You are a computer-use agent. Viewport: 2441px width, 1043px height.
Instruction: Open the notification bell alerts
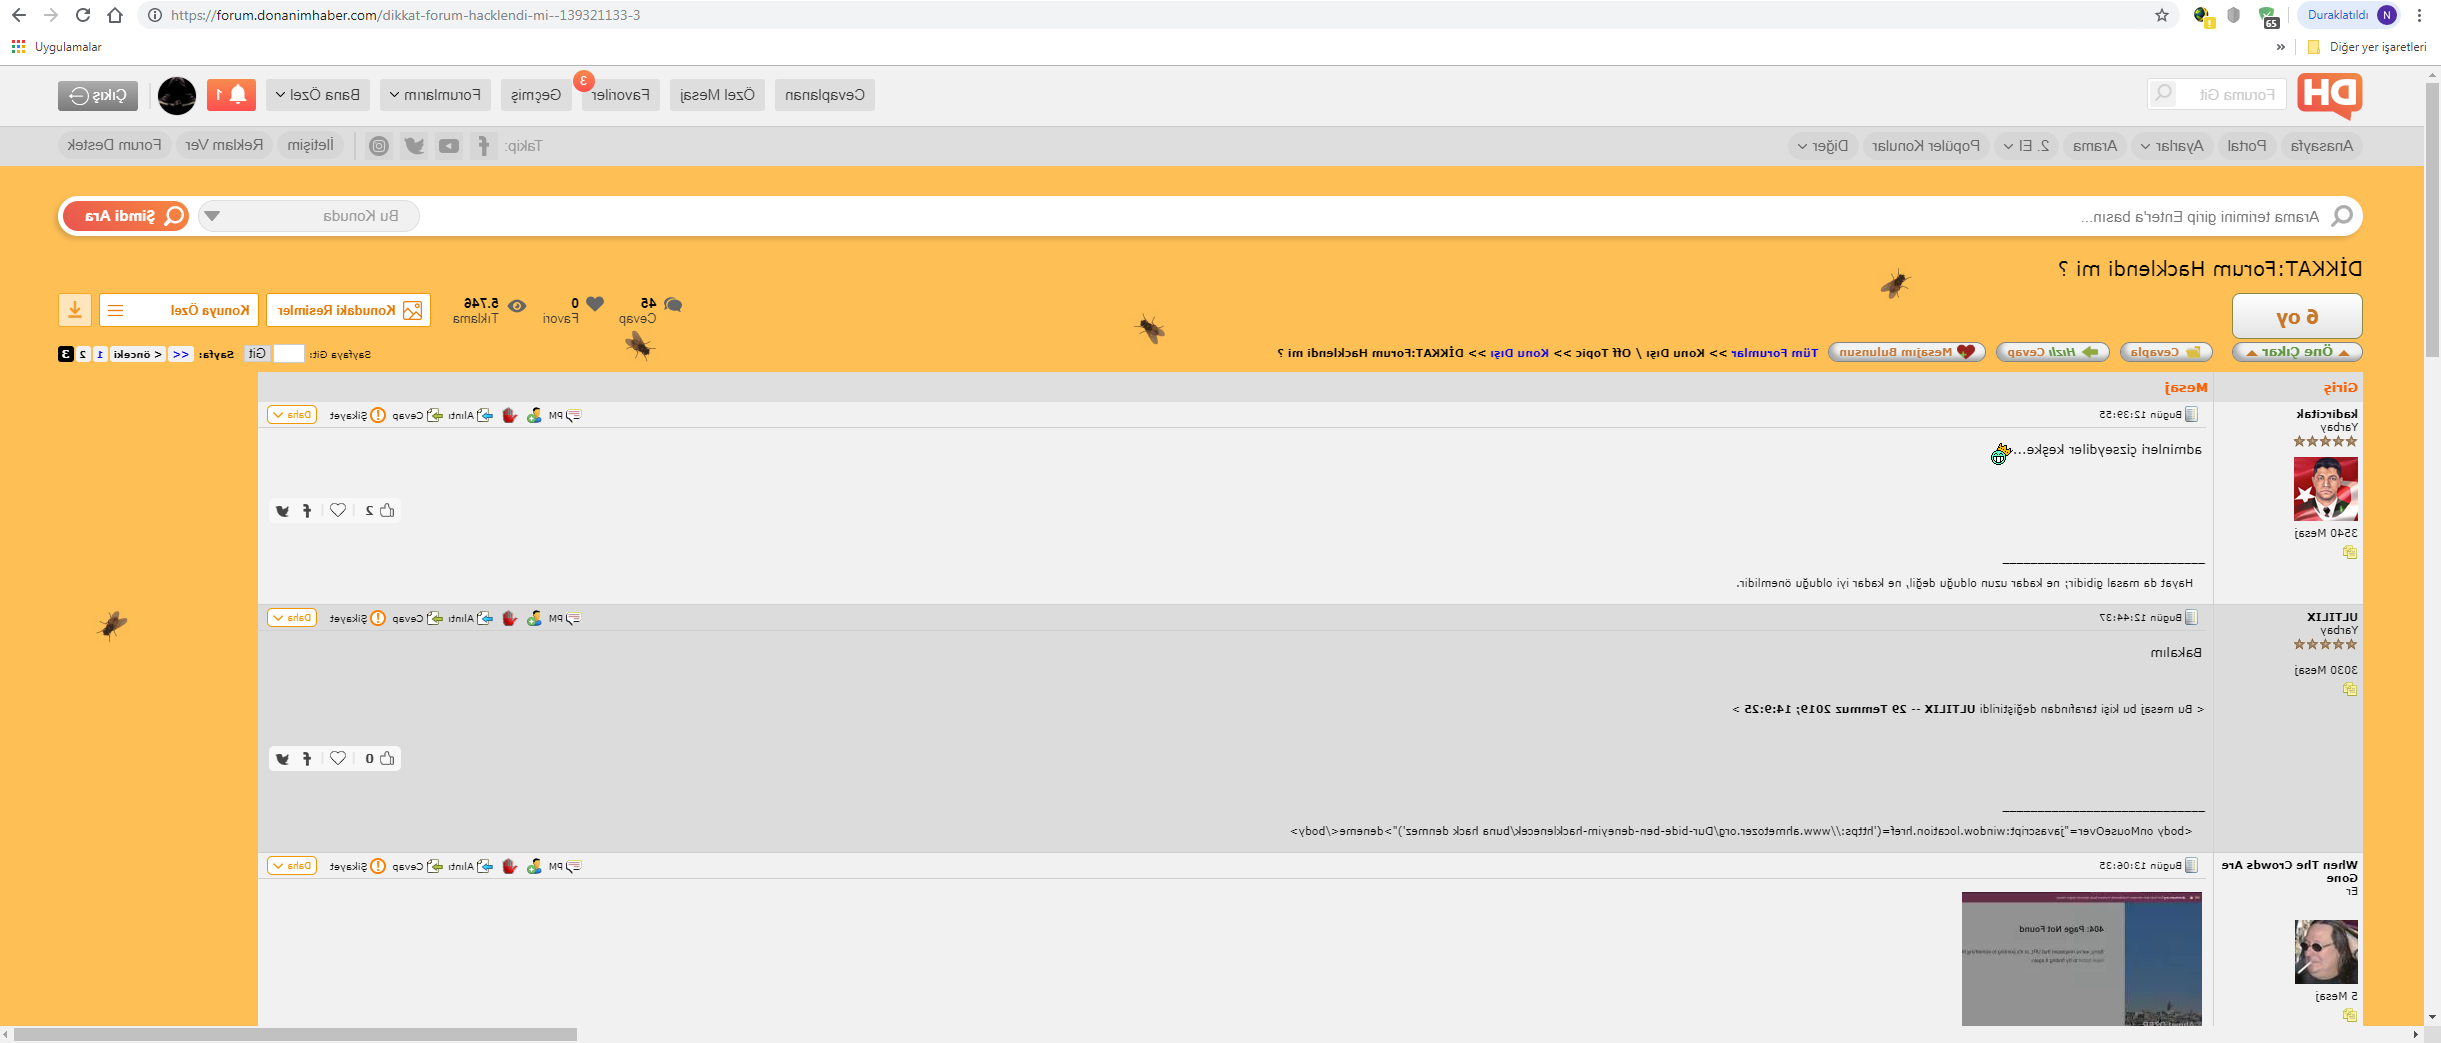coord(231,95)
